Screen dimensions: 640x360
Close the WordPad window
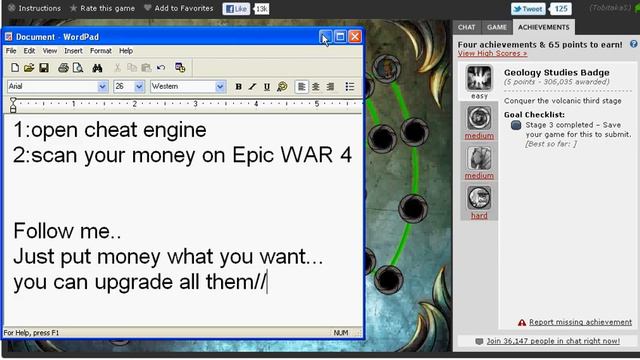pos(355,37)
